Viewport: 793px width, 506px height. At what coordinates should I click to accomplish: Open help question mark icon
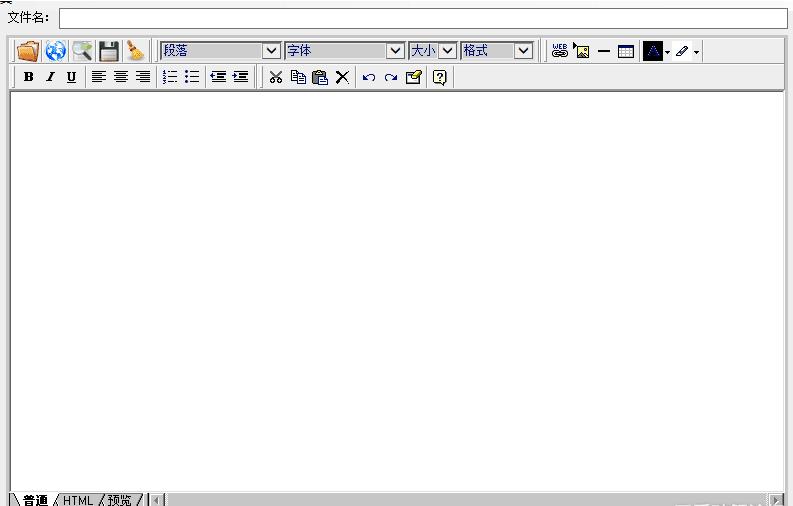coord(440,77)
